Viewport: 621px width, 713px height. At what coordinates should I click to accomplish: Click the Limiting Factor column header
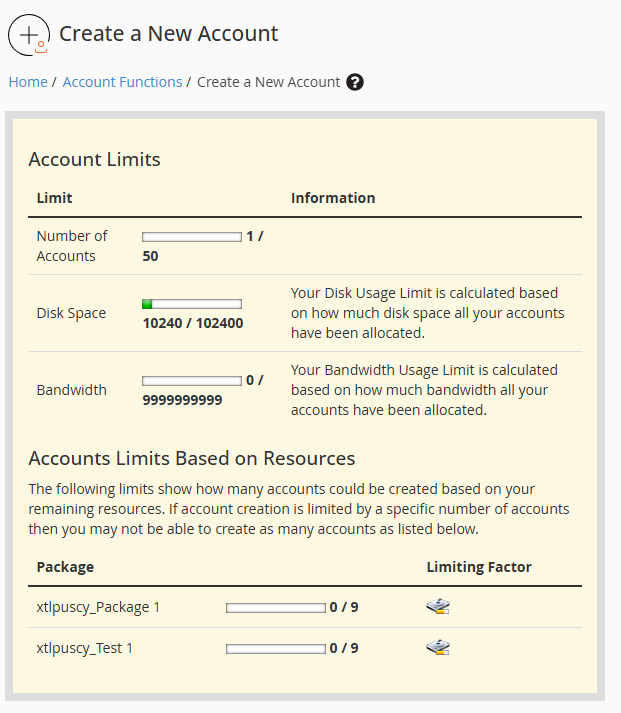(479, 567)
